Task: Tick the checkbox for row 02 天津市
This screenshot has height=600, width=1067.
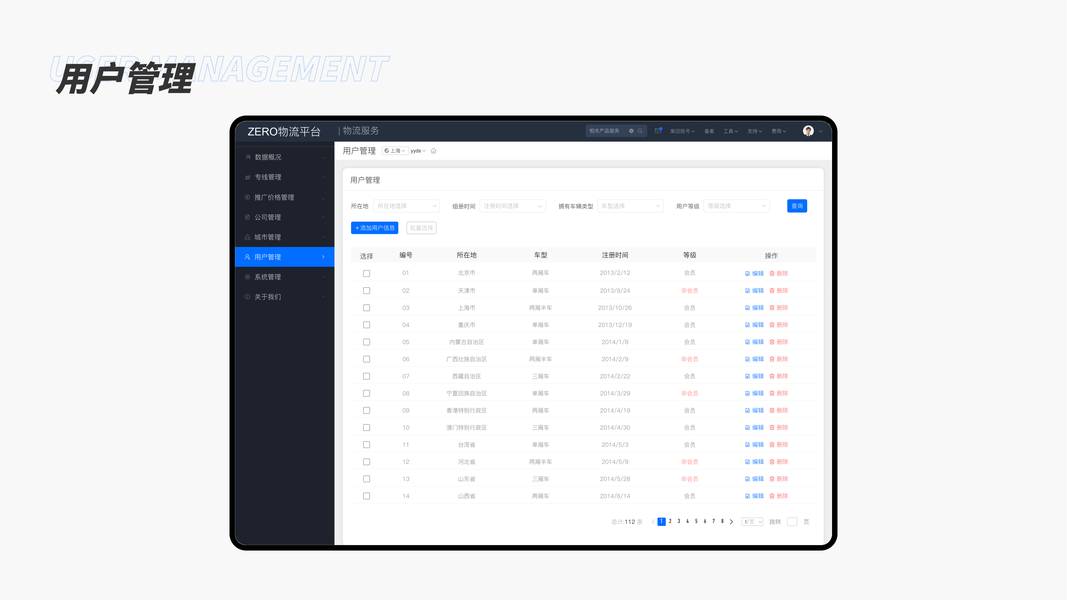Action: [x=366, y=290]
